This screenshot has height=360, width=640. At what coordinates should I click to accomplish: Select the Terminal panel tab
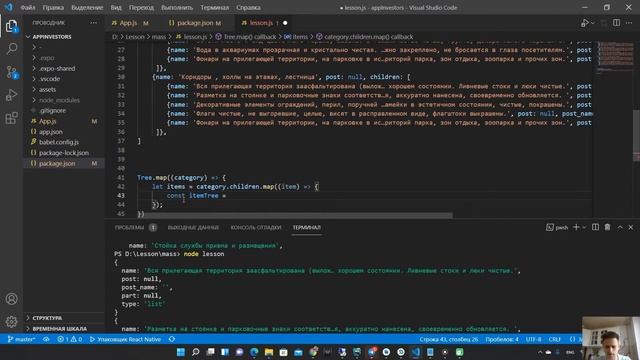click(307, 227)
